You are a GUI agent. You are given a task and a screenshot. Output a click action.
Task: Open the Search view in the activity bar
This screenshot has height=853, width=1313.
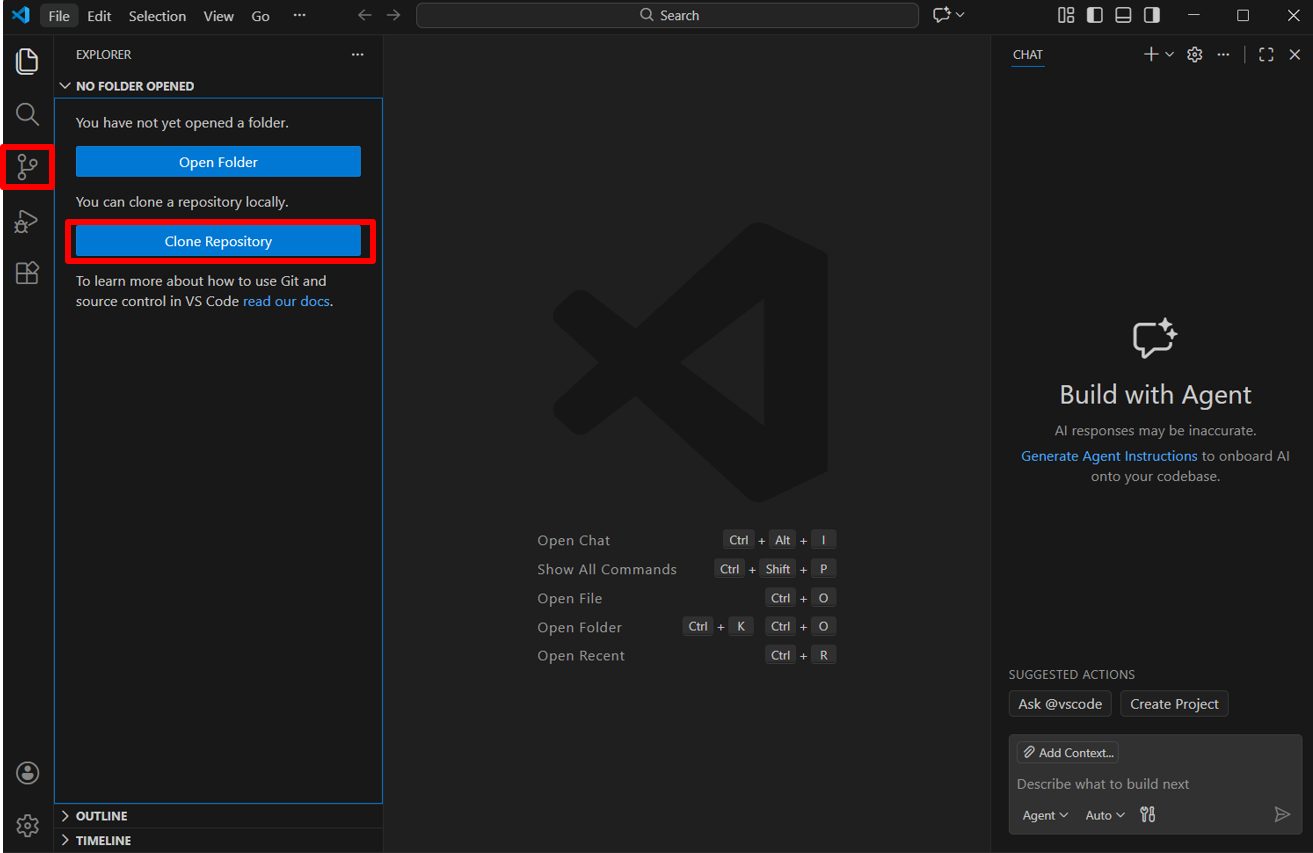pyautogui.click(x=27, y=114)
